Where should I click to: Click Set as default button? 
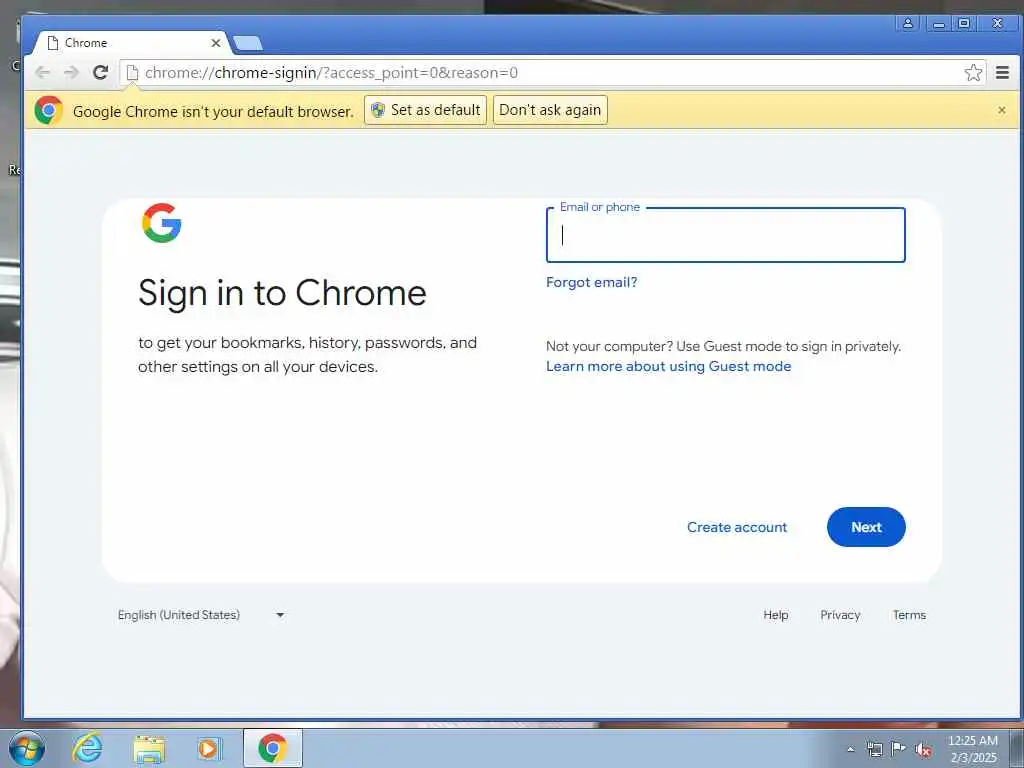425,110
